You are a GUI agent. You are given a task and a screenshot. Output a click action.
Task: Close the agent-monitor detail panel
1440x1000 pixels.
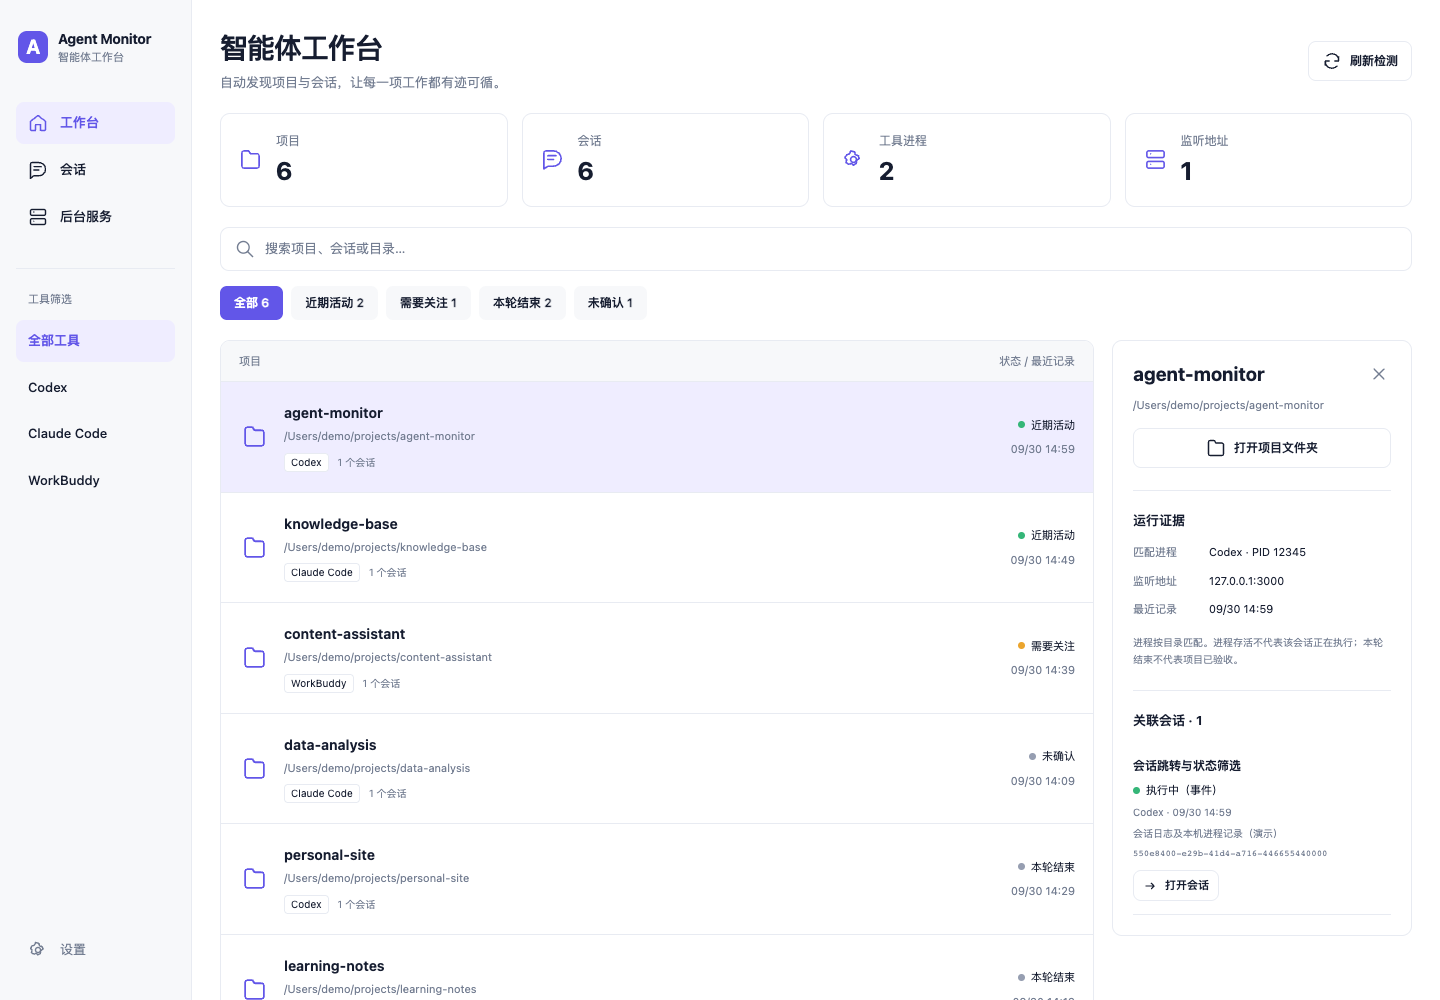(x=1379, y=374)
